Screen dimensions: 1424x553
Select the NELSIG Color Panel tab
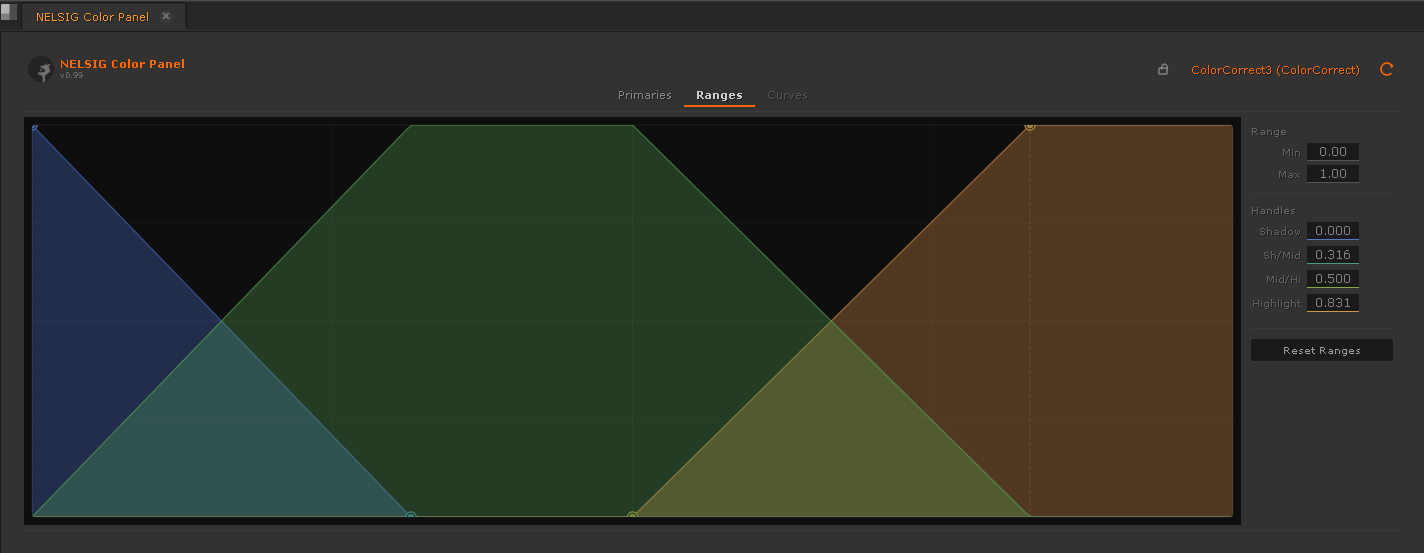[104, 17]
